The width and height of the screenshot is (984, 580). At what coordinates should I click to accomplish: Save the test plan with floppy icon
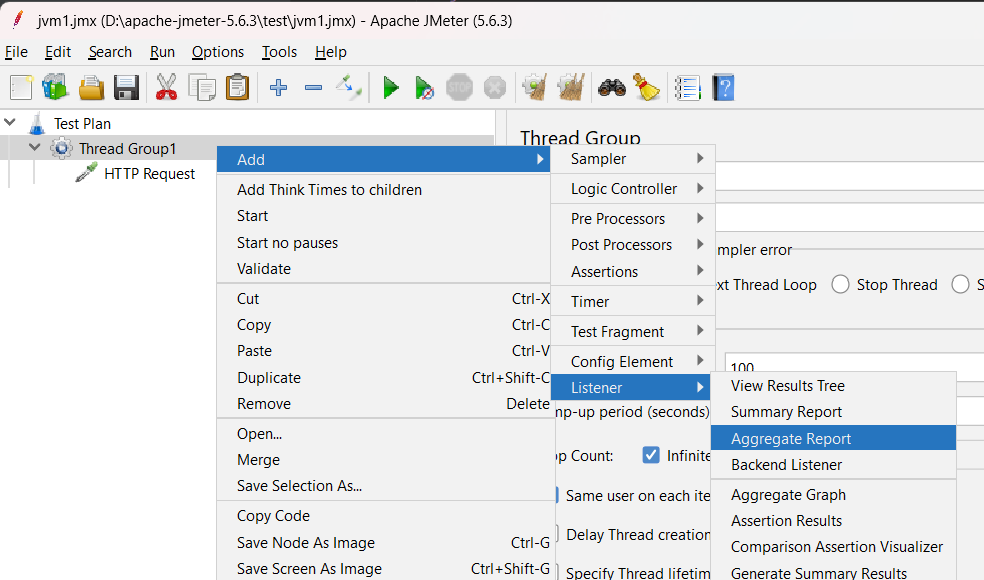[x=126, y=88]
